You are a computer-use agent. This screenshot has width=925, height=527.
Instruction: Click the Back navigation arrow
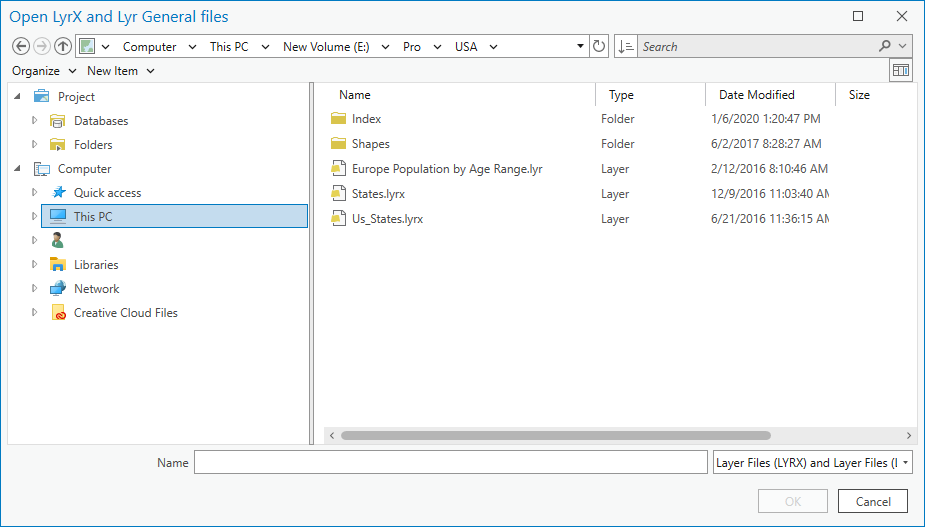click(21, 47)
